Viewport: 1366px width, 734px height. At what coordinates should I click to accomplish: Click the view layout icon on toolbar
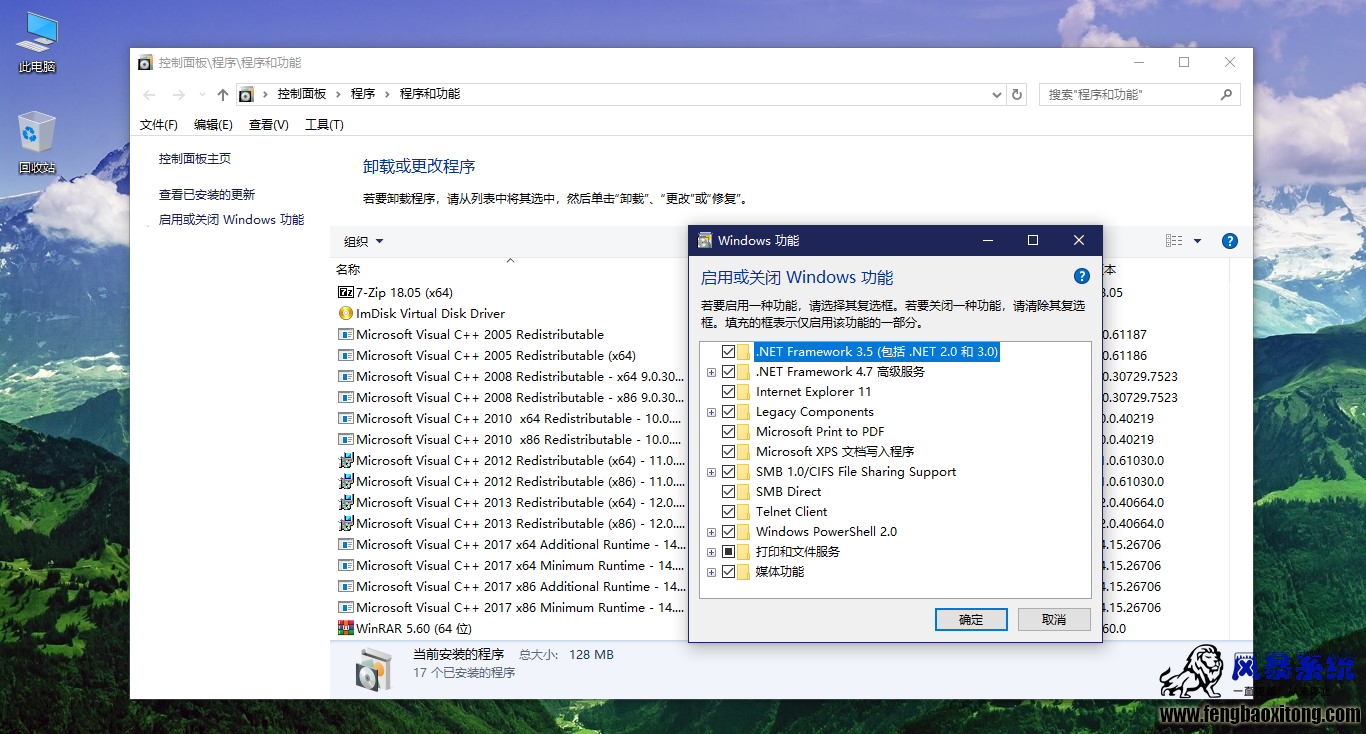[1174, 241]
